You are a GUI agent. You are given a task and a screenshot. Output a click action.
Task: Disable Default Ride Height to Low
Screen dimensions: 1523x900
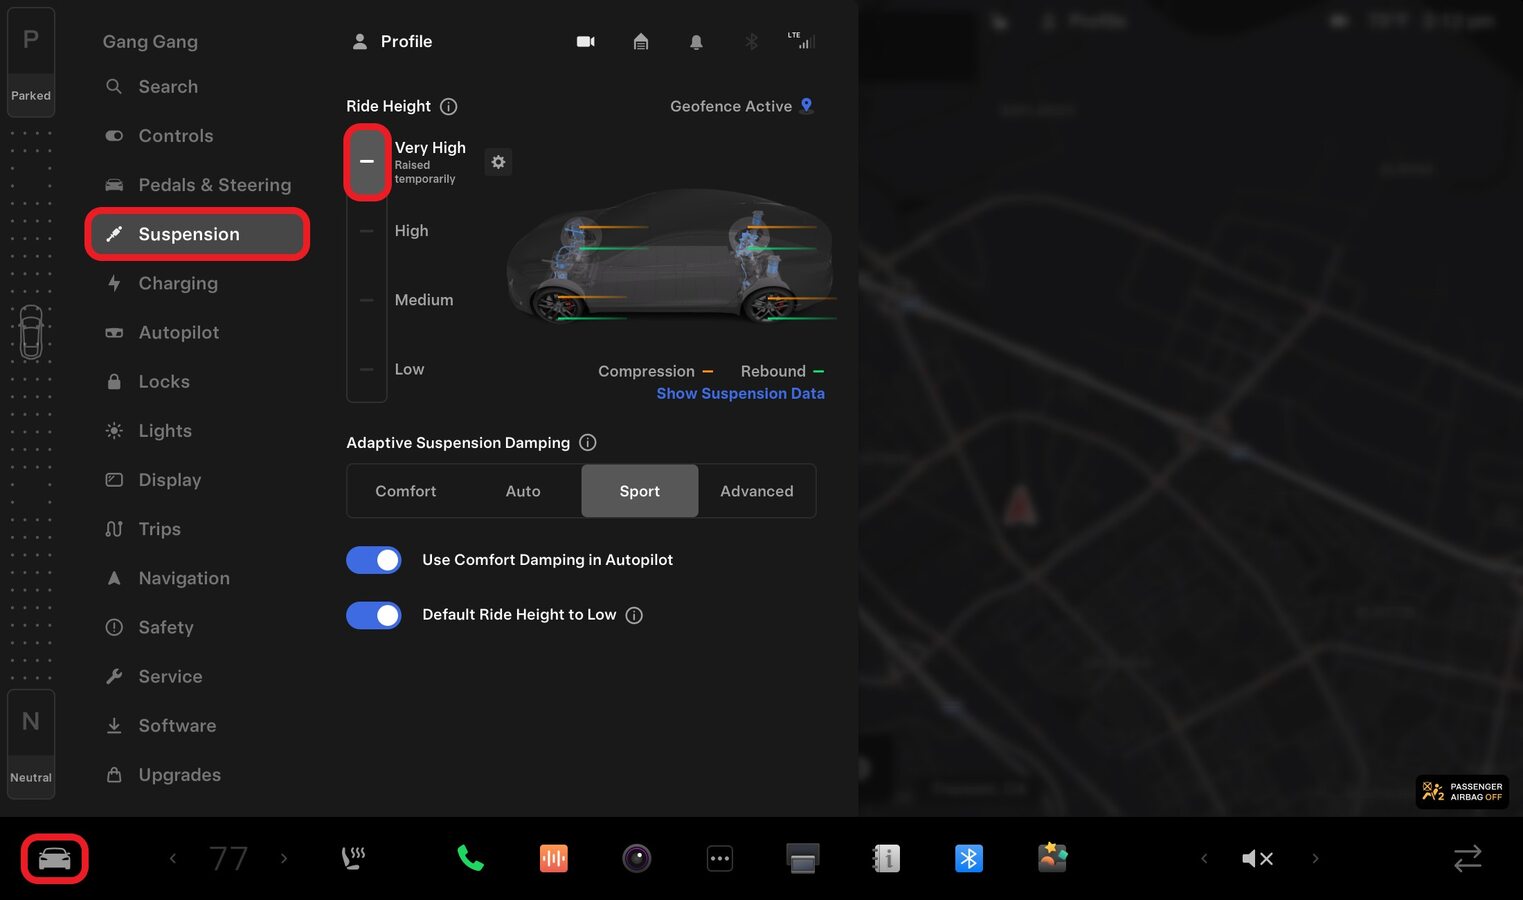pyautogui.click(x=374, y=615)
